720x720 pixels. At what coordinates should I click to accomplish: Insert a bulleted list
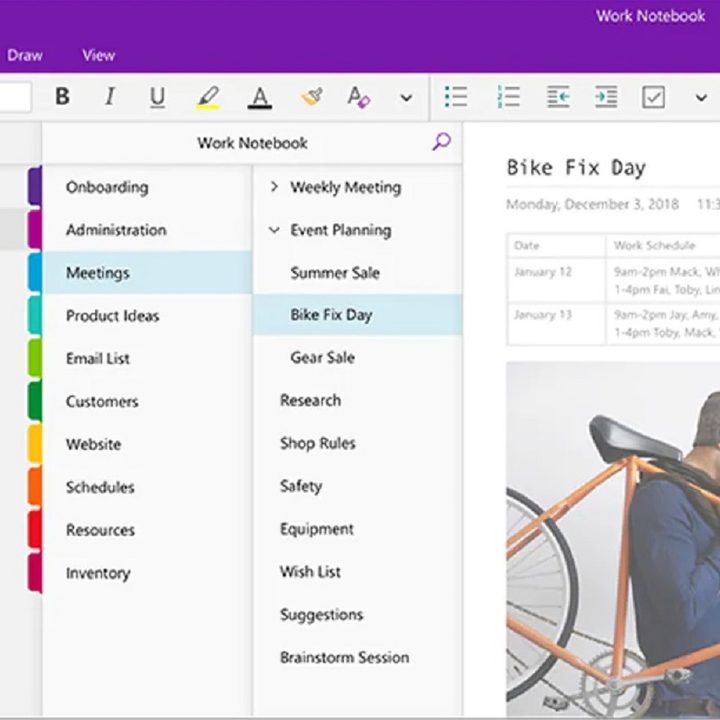click(456, 97)
